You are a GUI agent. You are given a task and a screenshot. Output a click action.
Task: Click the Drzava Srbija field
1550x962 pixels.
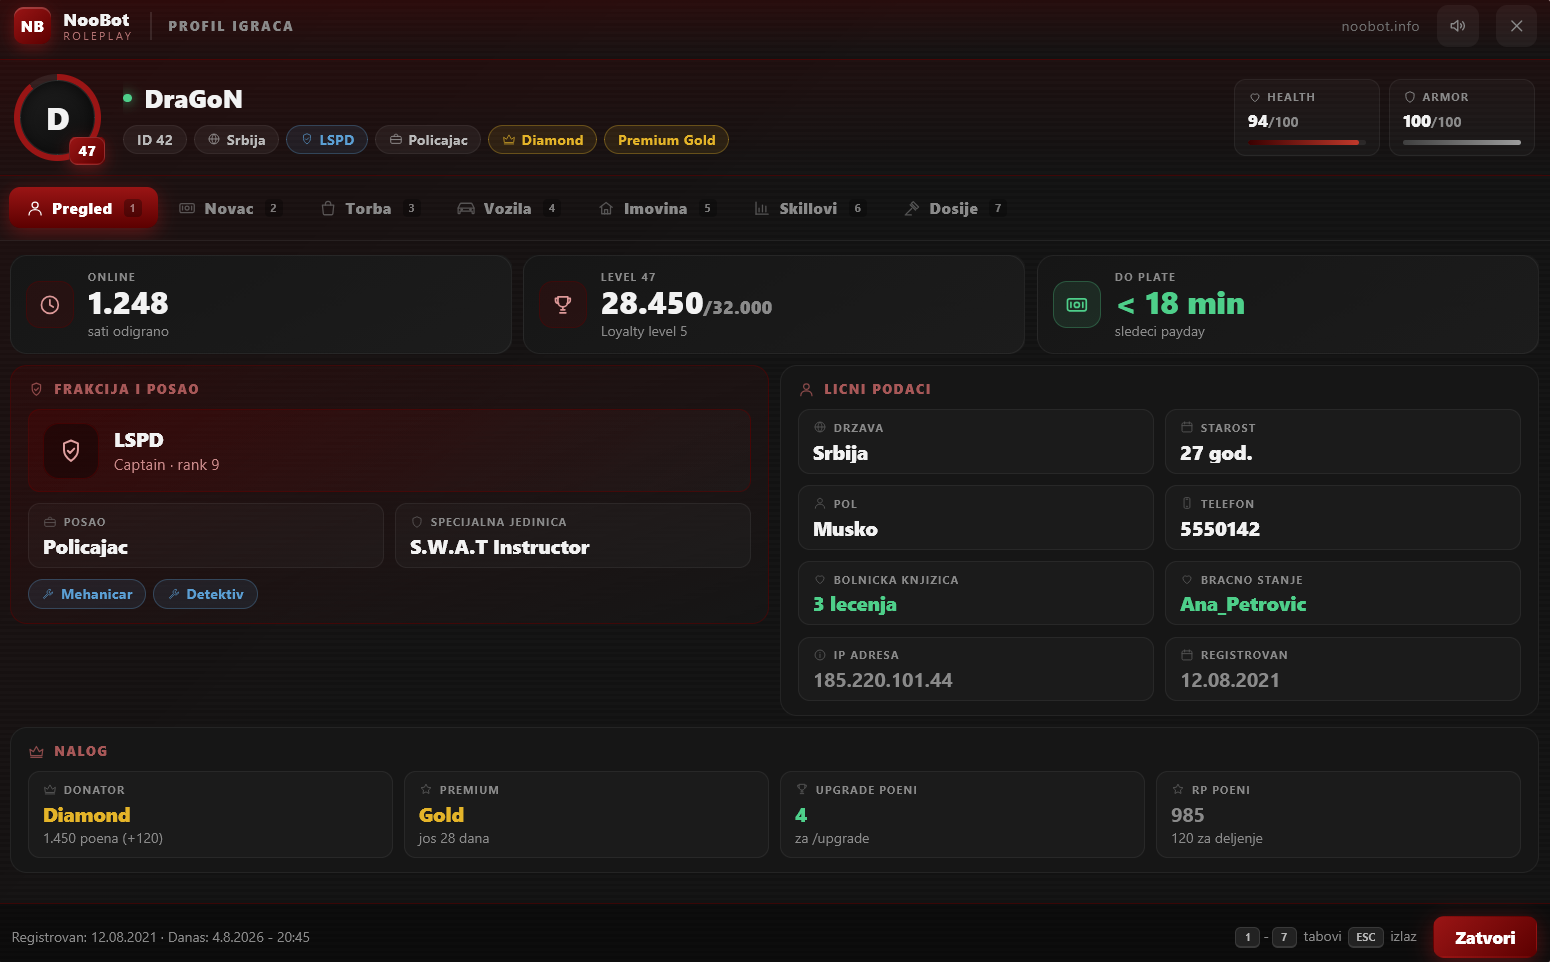coord(976,442)
